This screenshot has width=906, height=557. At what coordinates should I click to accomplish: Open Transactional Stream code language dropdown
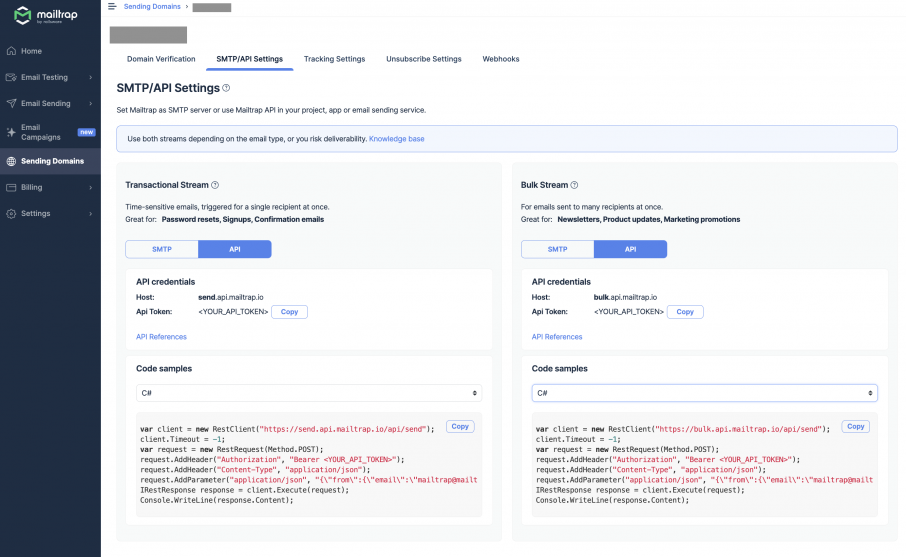[309, 393]
